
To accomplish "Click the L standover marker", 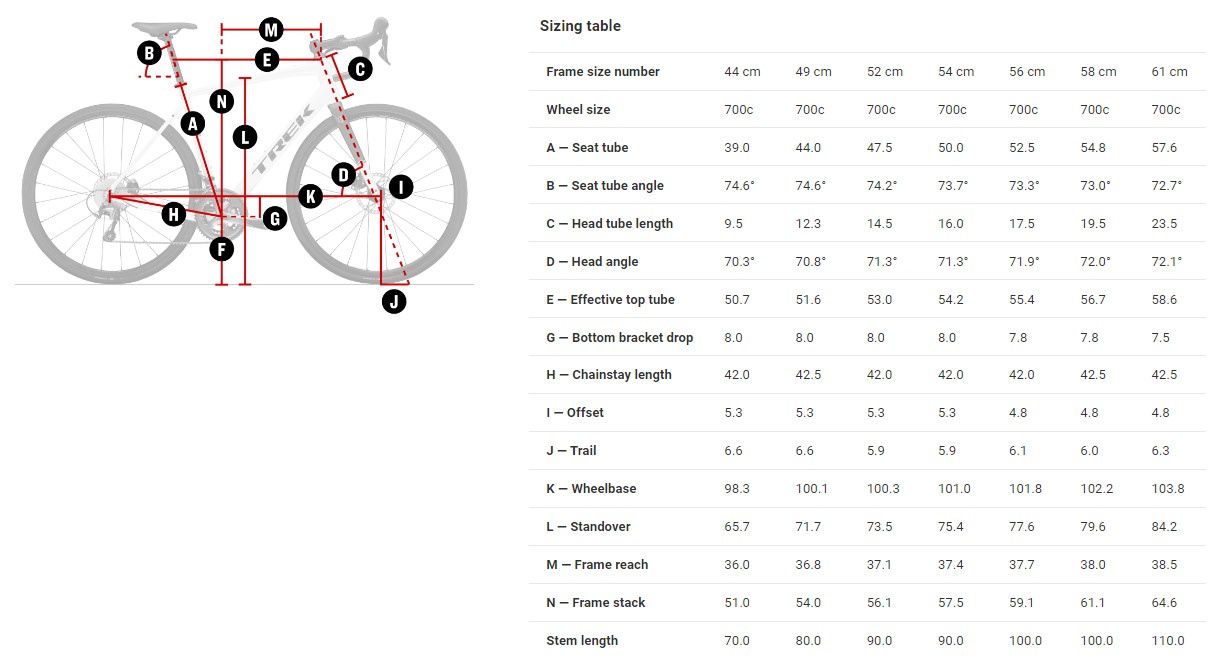I will 244,136.
